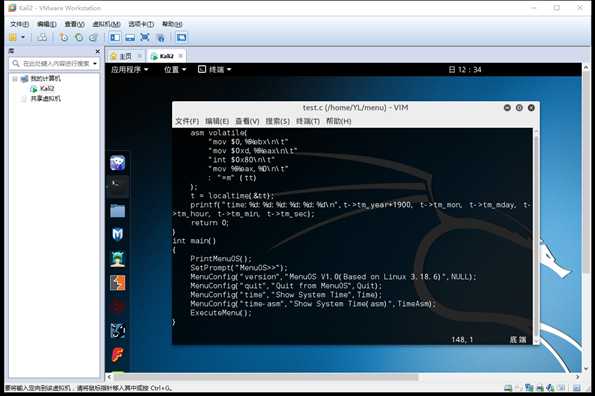The width and height of the screenshot is (595, 396).
Task: Click the hard disk status bar icon
Action: (508, 388)
